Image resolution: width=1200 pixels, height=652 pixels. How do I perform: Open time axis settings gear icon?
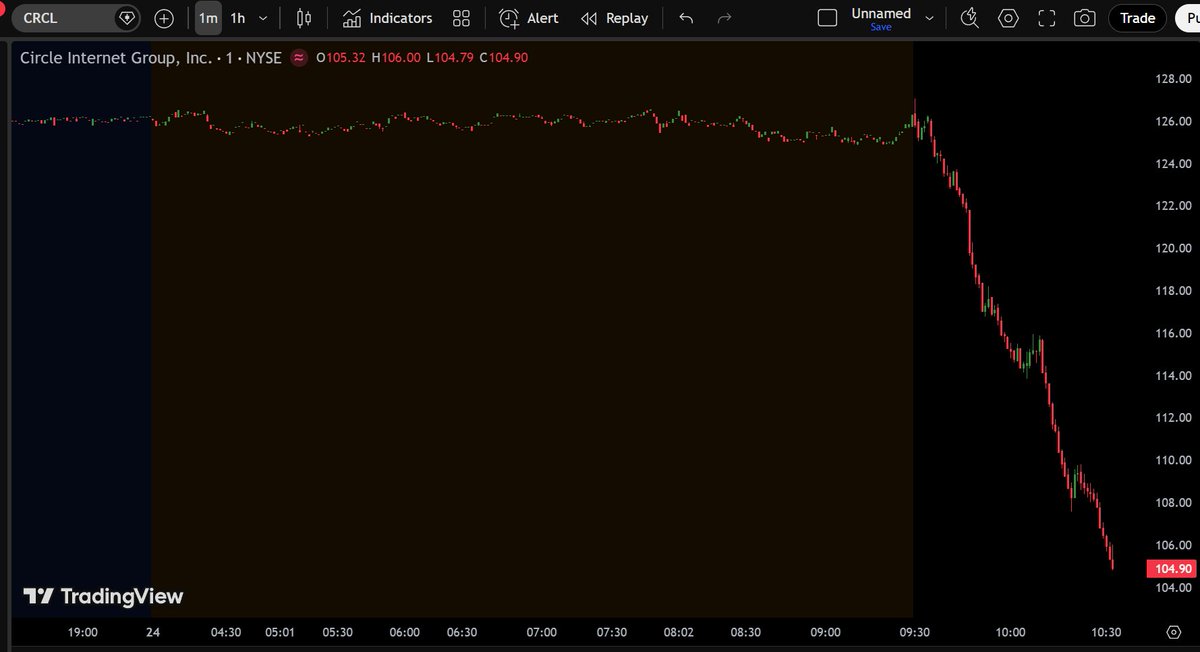1174,632
